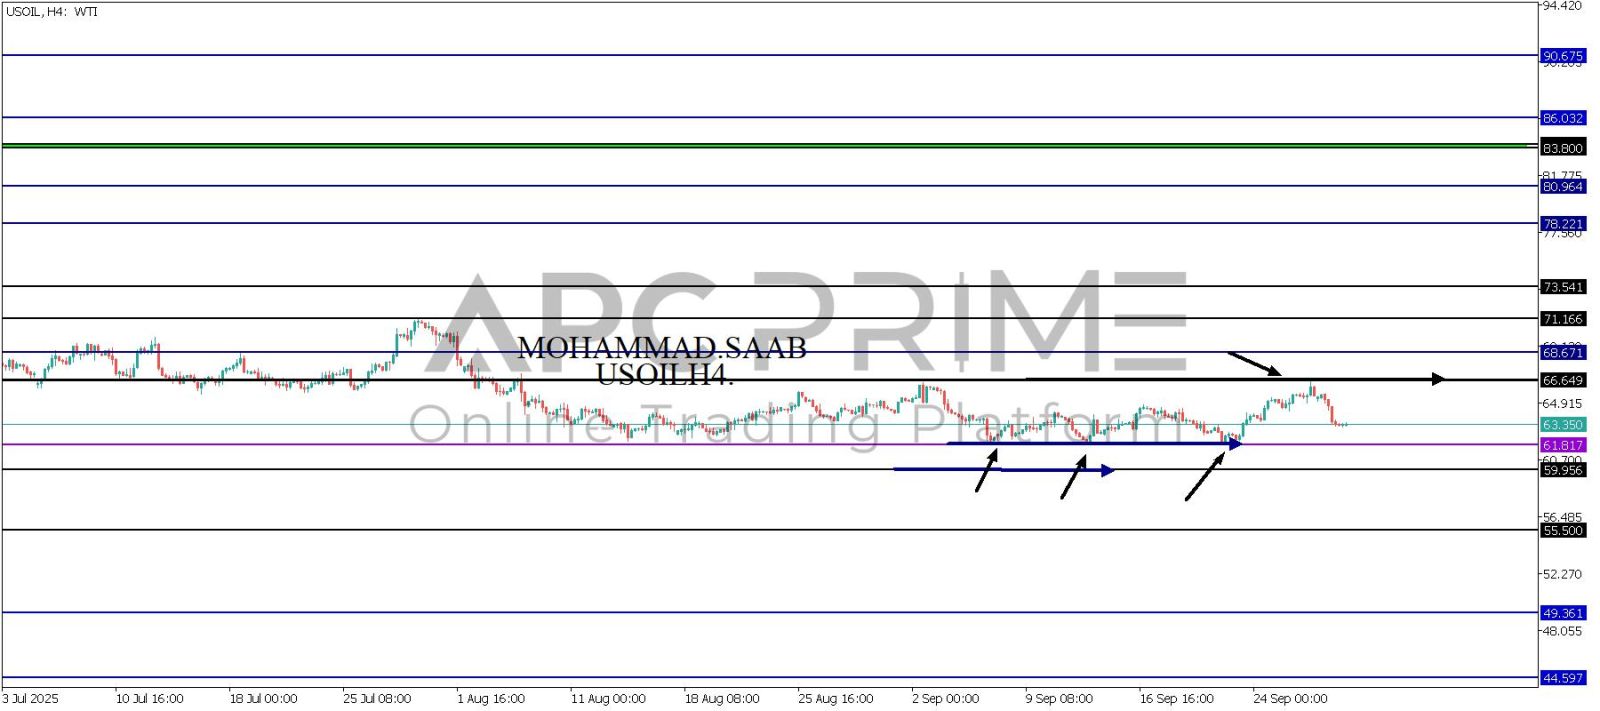Image resolution: width=1600 pixels, height=711 pixels.
Task: Click the USOILH4. text label on chart
Action: pos(664,375)
